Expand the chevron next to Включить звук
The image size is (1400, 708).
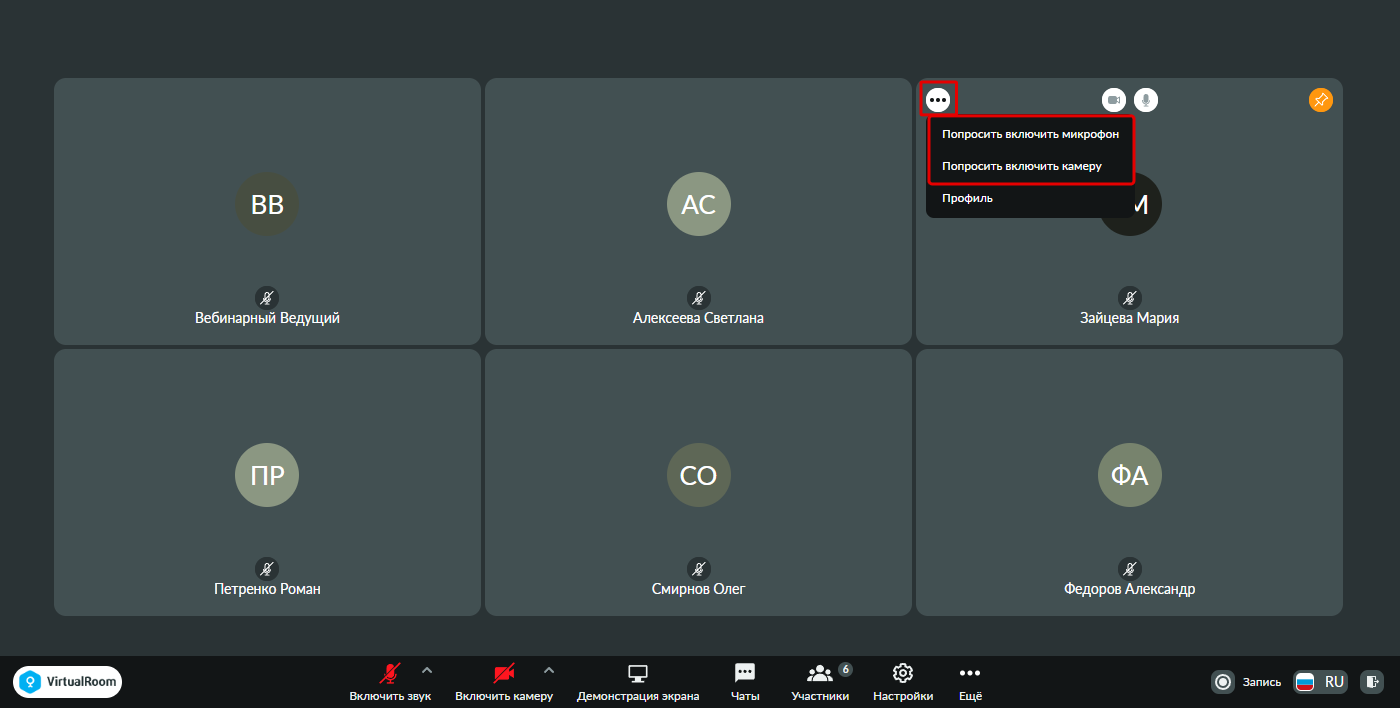(427, 670)
